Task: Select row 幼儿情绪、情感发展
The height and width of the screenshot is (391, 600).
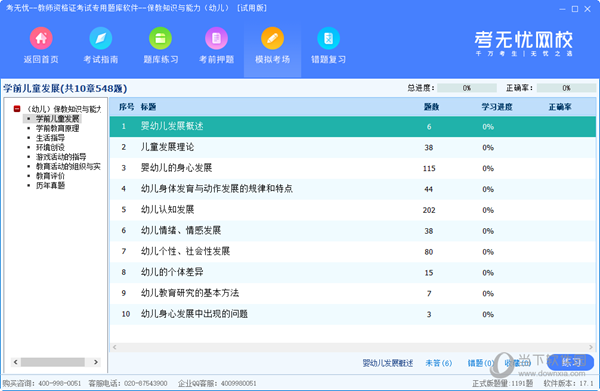Action: (352, 231)
